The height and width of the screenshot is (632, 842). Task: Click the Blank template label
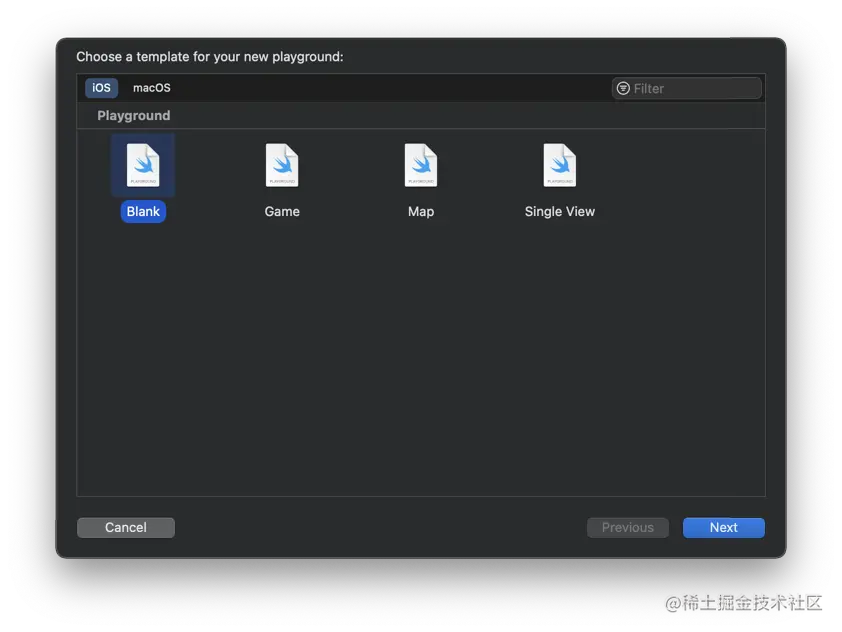(143, 212)
